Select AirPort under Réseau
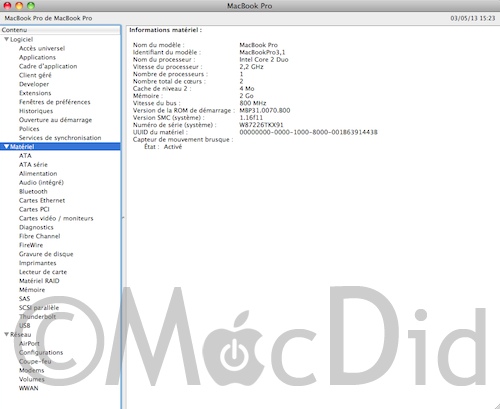Viewport: 500px width, 409px height. click(x=29, y=343)
